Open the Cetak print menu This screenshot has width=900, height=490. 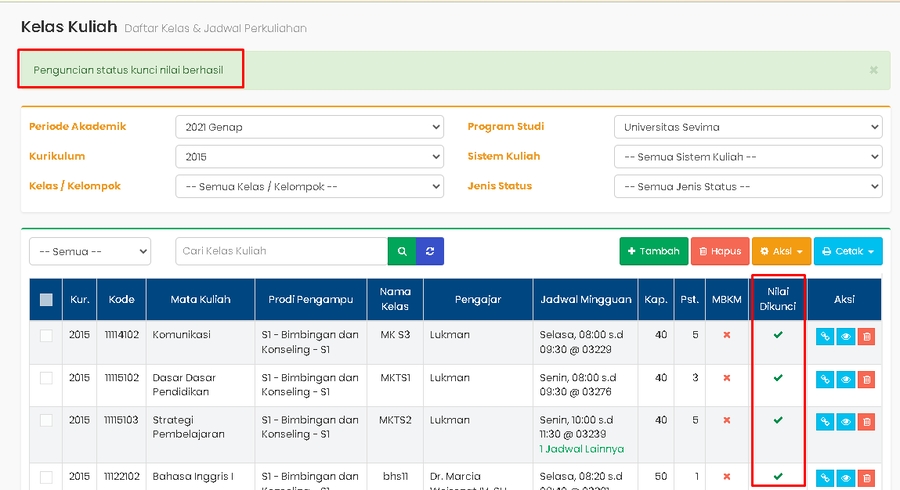point(847,251)
